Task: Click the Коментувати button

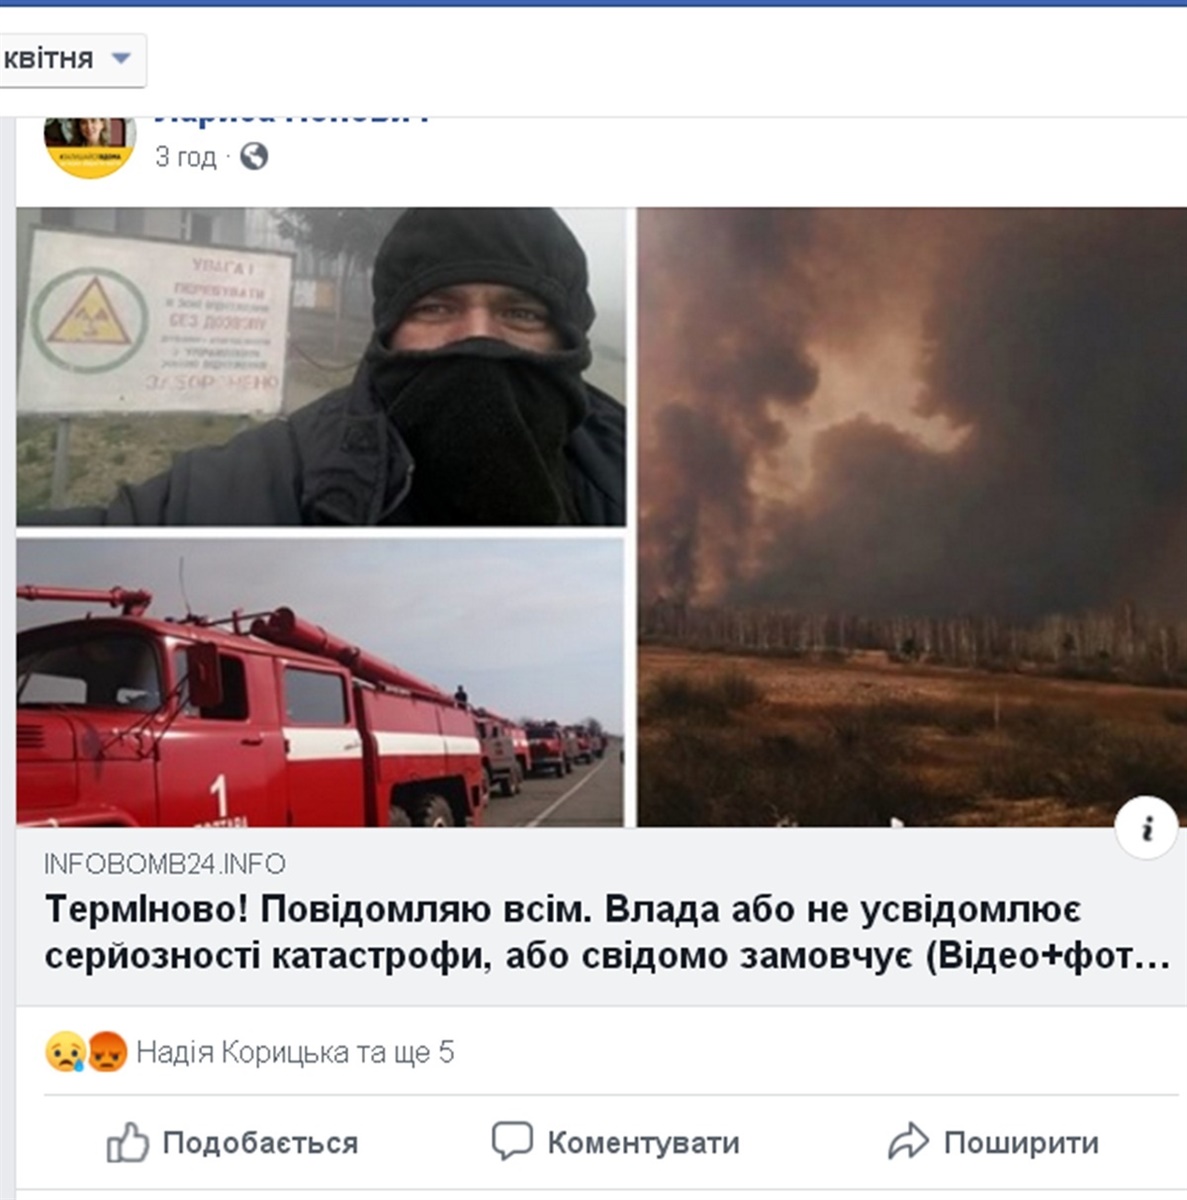Action: pos(615,1142)
